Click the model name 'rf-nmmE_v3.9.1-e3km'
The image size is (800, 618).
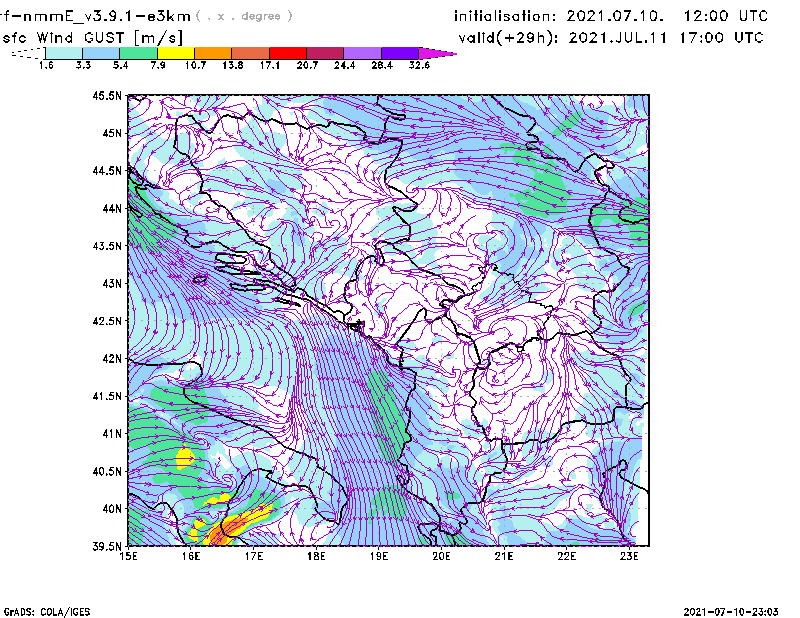(x=95, y=16)
